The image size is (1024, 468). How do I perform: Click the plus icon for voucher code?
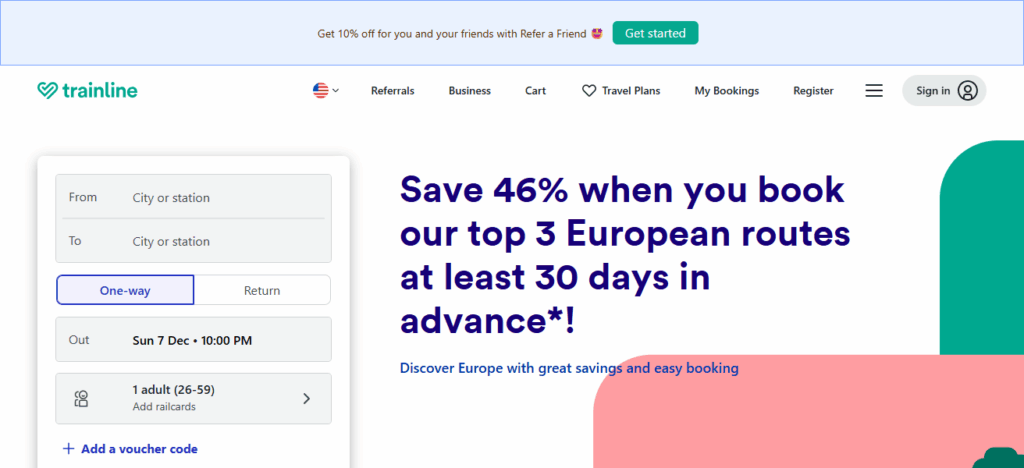click(68, 449)
